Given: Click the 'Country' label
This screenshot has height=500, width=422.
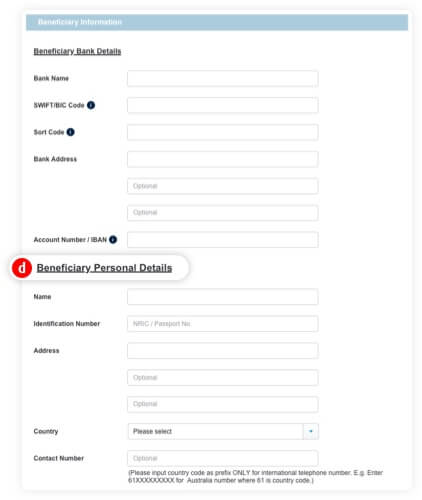Looking at the screenshot, I should pyautogui.click(x=46, y=431).
